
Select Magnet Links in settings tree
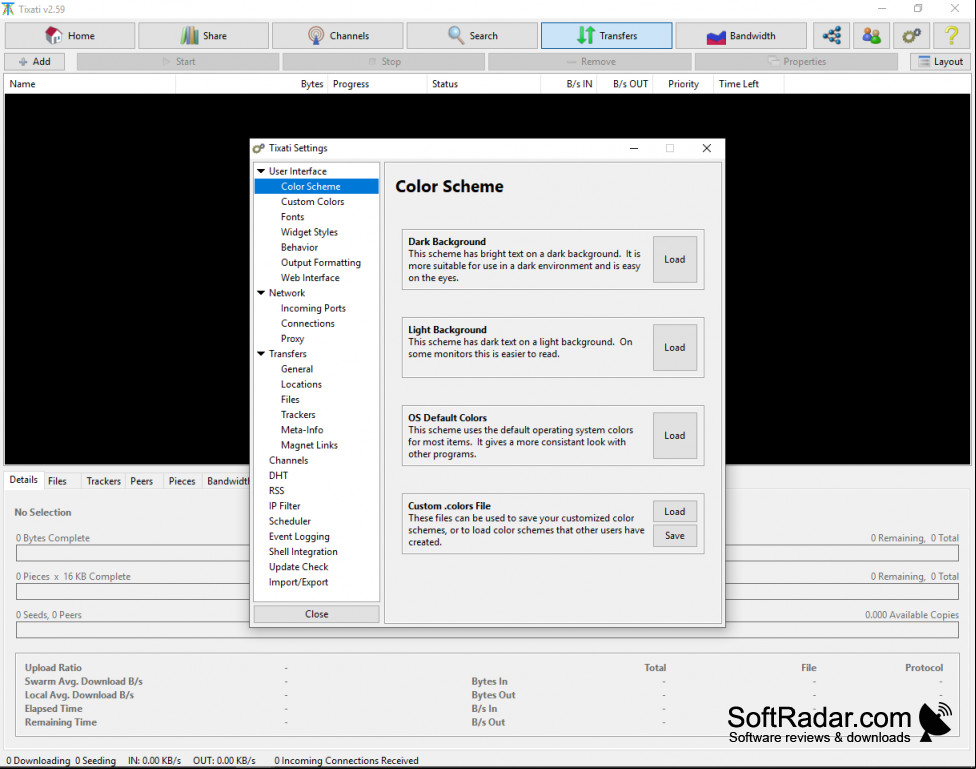click(309, 445)
